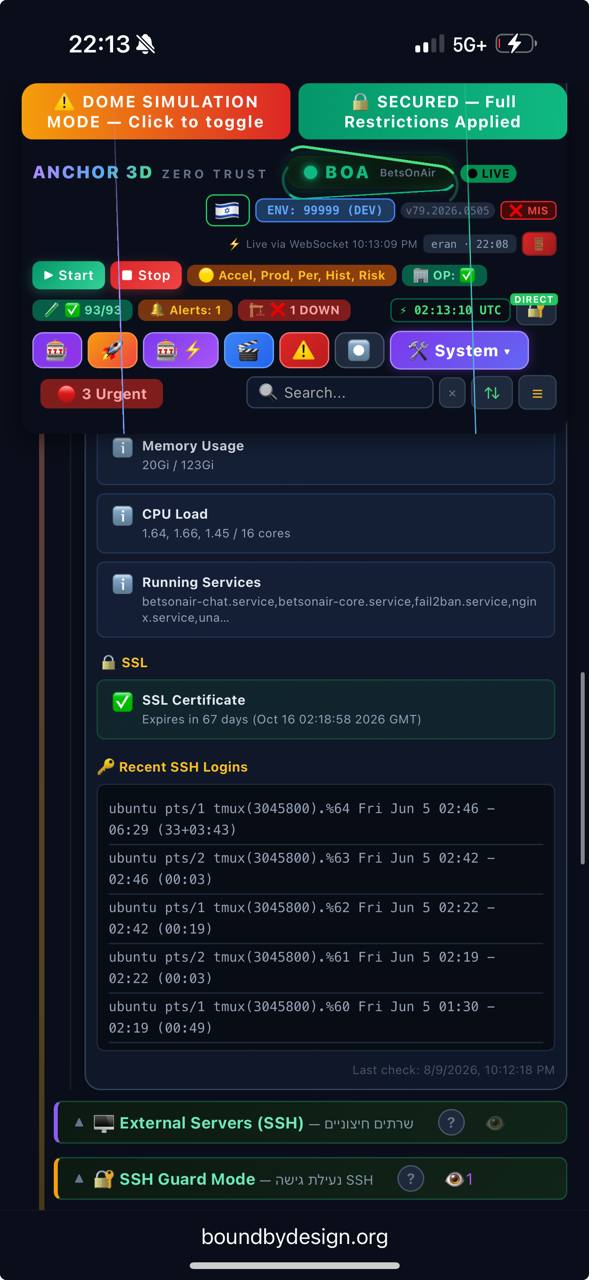
Task: Click the SSH login row %64
Action: pos(326,820)
